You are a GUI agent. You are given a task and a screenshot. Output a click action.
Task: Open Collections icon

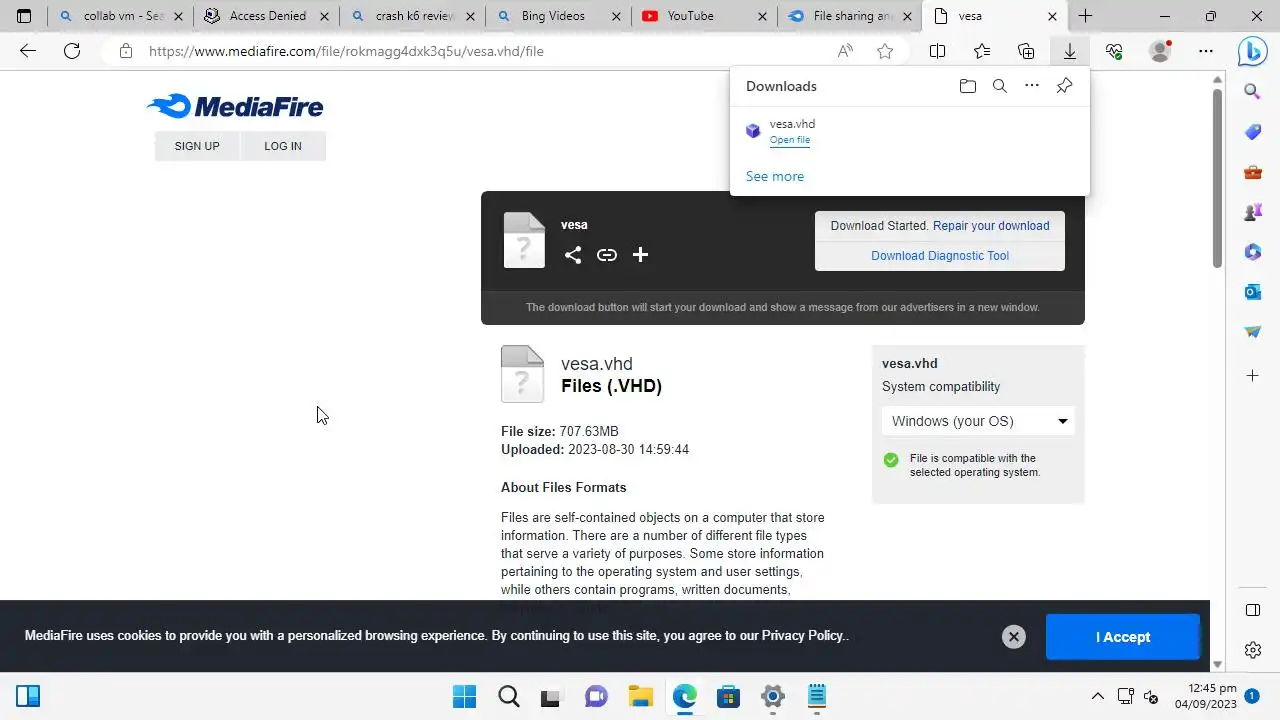coord(1026,51)
